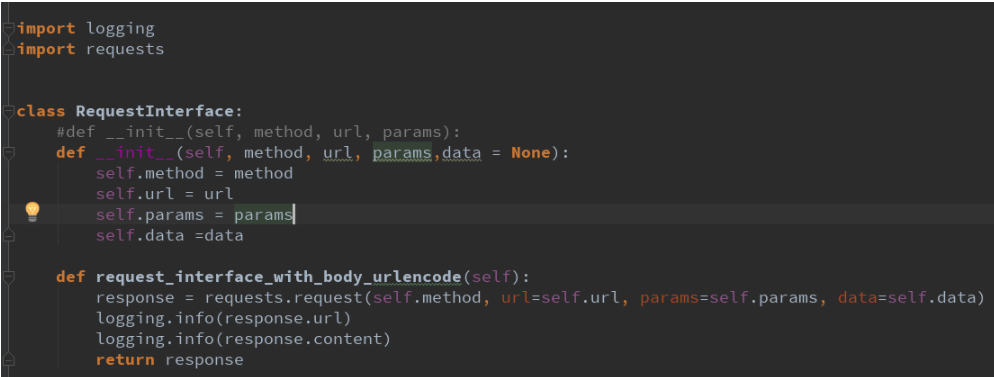Screen dimensions: 994x377
Task: Click fold end marker beside 'return response'
Action: [8, 360]
